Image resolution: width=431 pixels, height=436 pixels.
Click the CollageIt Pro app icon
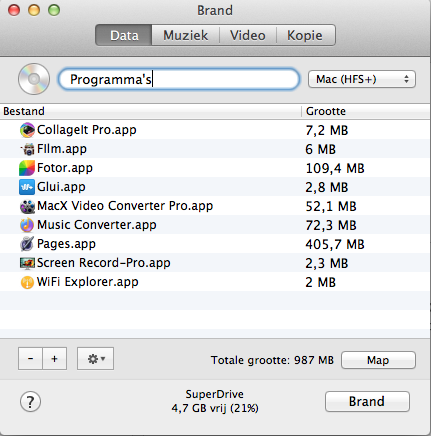point(27,130)
